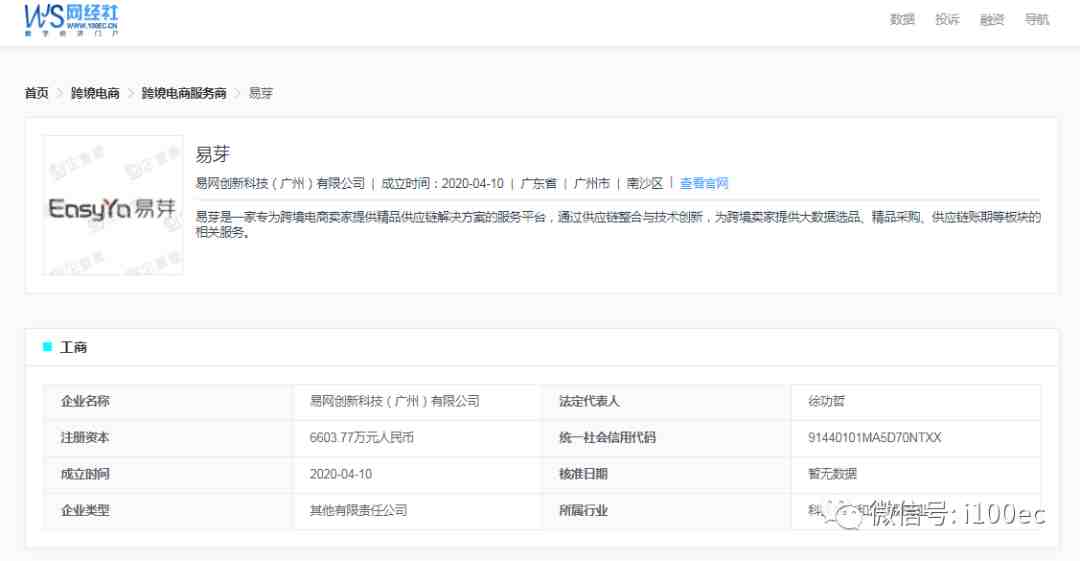Click 易网创新科技（广州）有限公司 table cell
Screen dimensions: 1080x561
pos(417,401)
